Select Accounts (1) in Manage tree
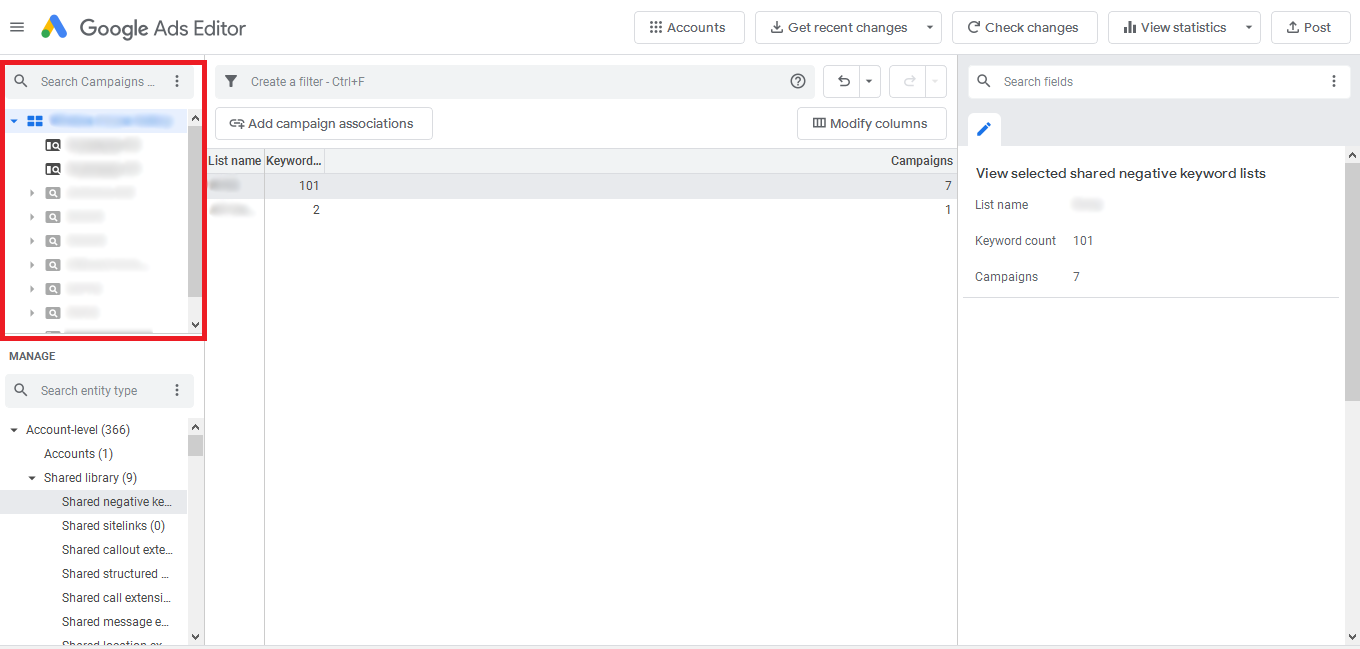Viewport: 1360px width, 649px height. click(x=78, y=454)
